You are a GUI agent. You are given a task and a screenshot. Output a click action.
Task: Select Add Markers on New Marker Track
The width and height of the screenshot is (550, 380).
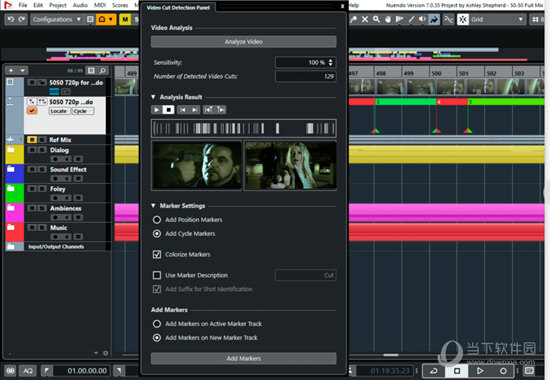coord(157,338)
